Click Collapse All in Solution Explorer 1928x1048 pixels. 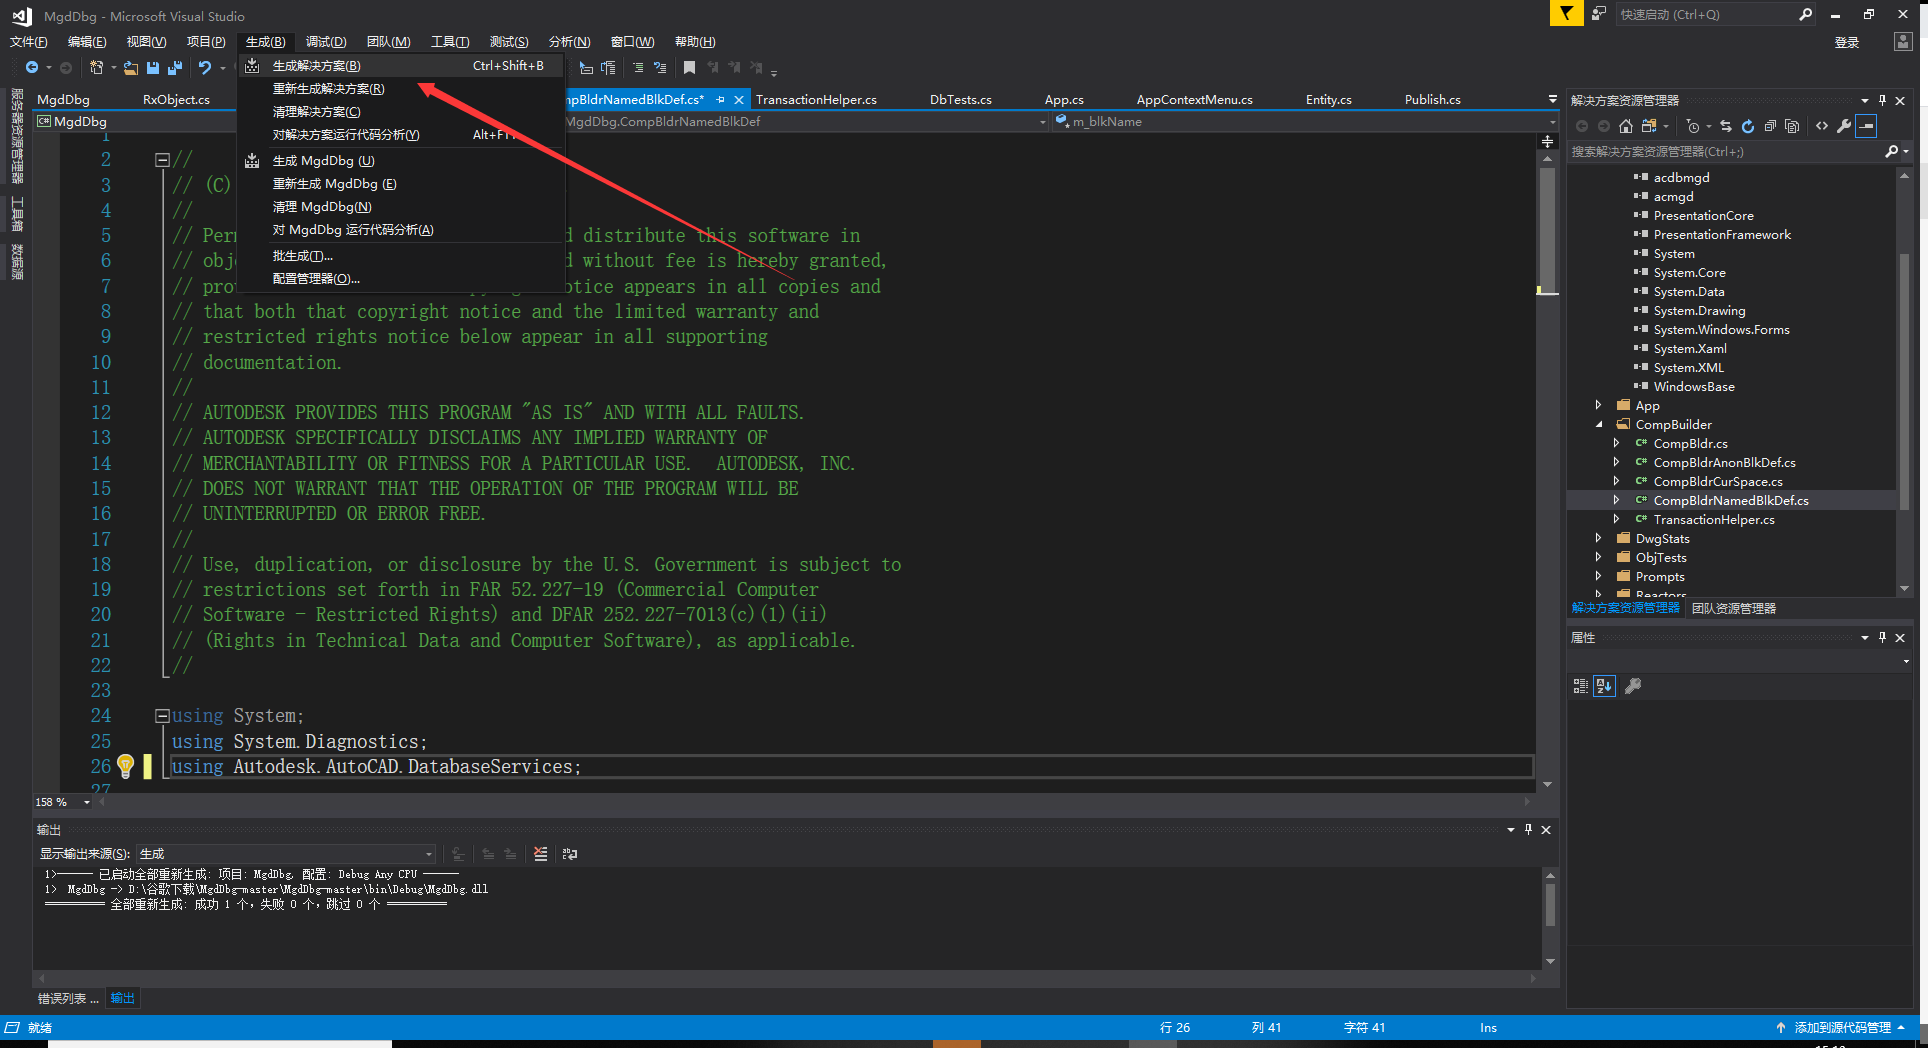[1770, 126]
